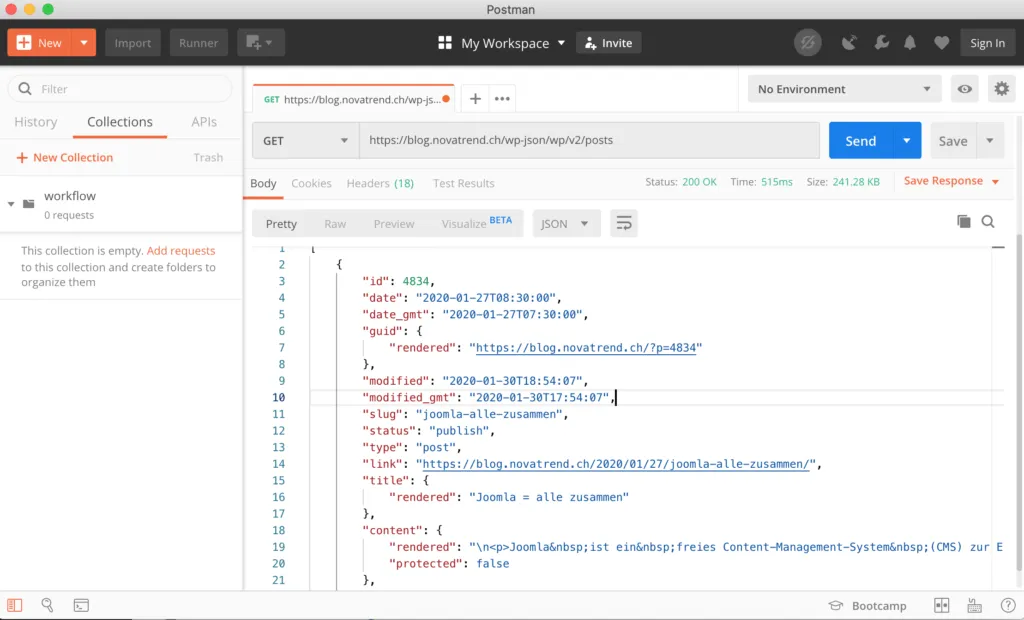Click the heart icon
This screenshot has width=1024, height=620.
[941, 43]
